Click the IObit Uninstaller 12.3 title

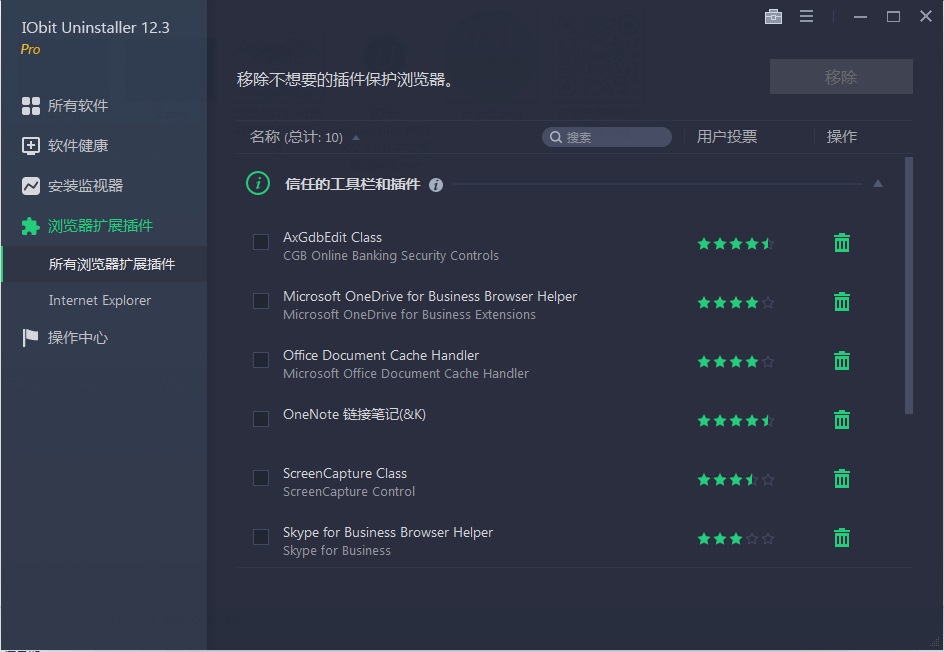pos(96,28)
